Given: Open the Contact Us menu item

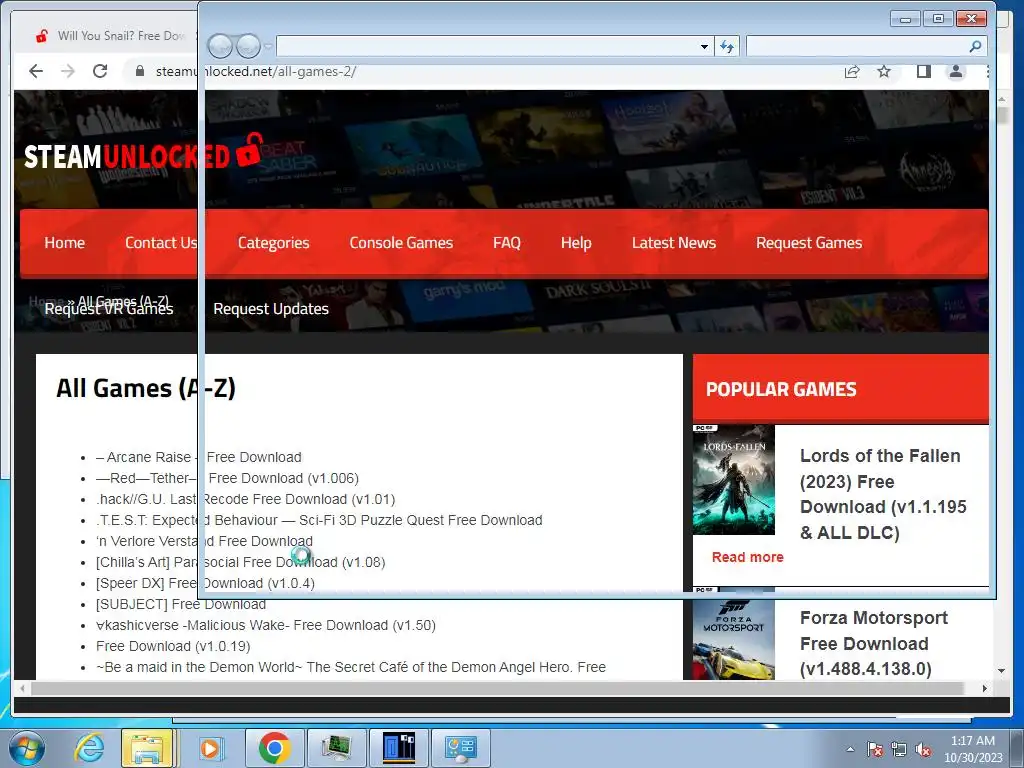Looking at the screenshot, I should coord(161,243).
